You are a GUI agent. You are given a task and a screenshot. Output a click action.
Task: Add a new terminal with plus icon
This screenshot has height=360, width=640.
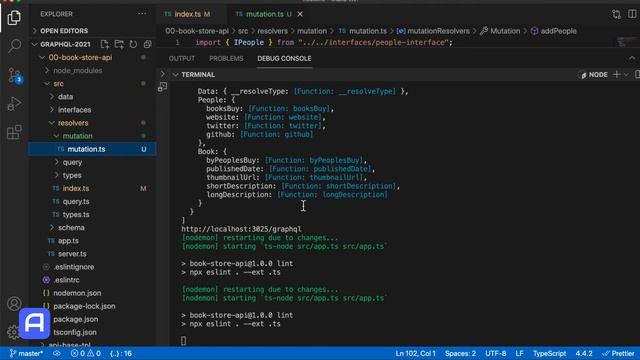tap(617, 74)
